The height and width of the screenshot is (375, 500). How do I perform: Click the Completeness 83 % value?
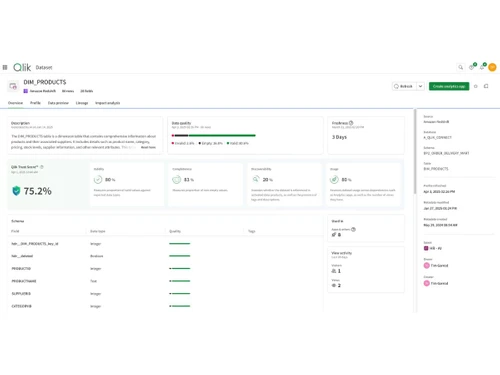pyautogui.click(x=189, y=180)
